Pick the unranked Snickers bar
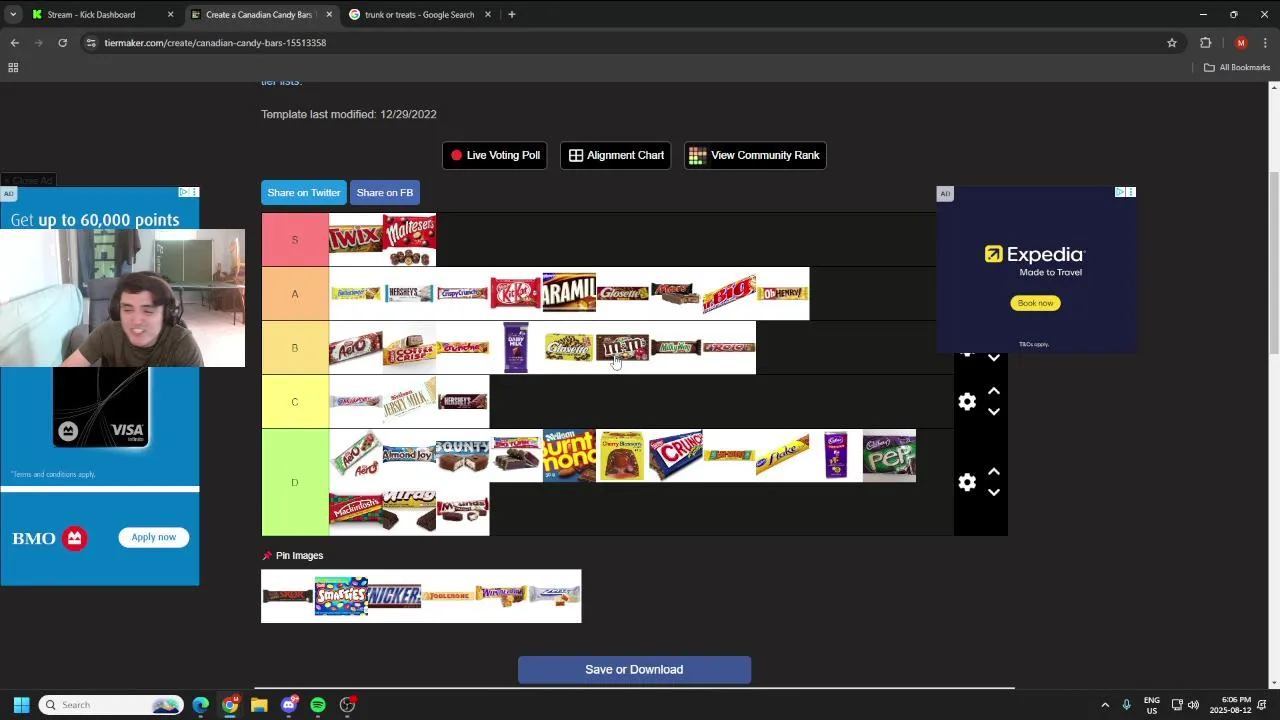1280x720 pixels. [x=394, y=596]
